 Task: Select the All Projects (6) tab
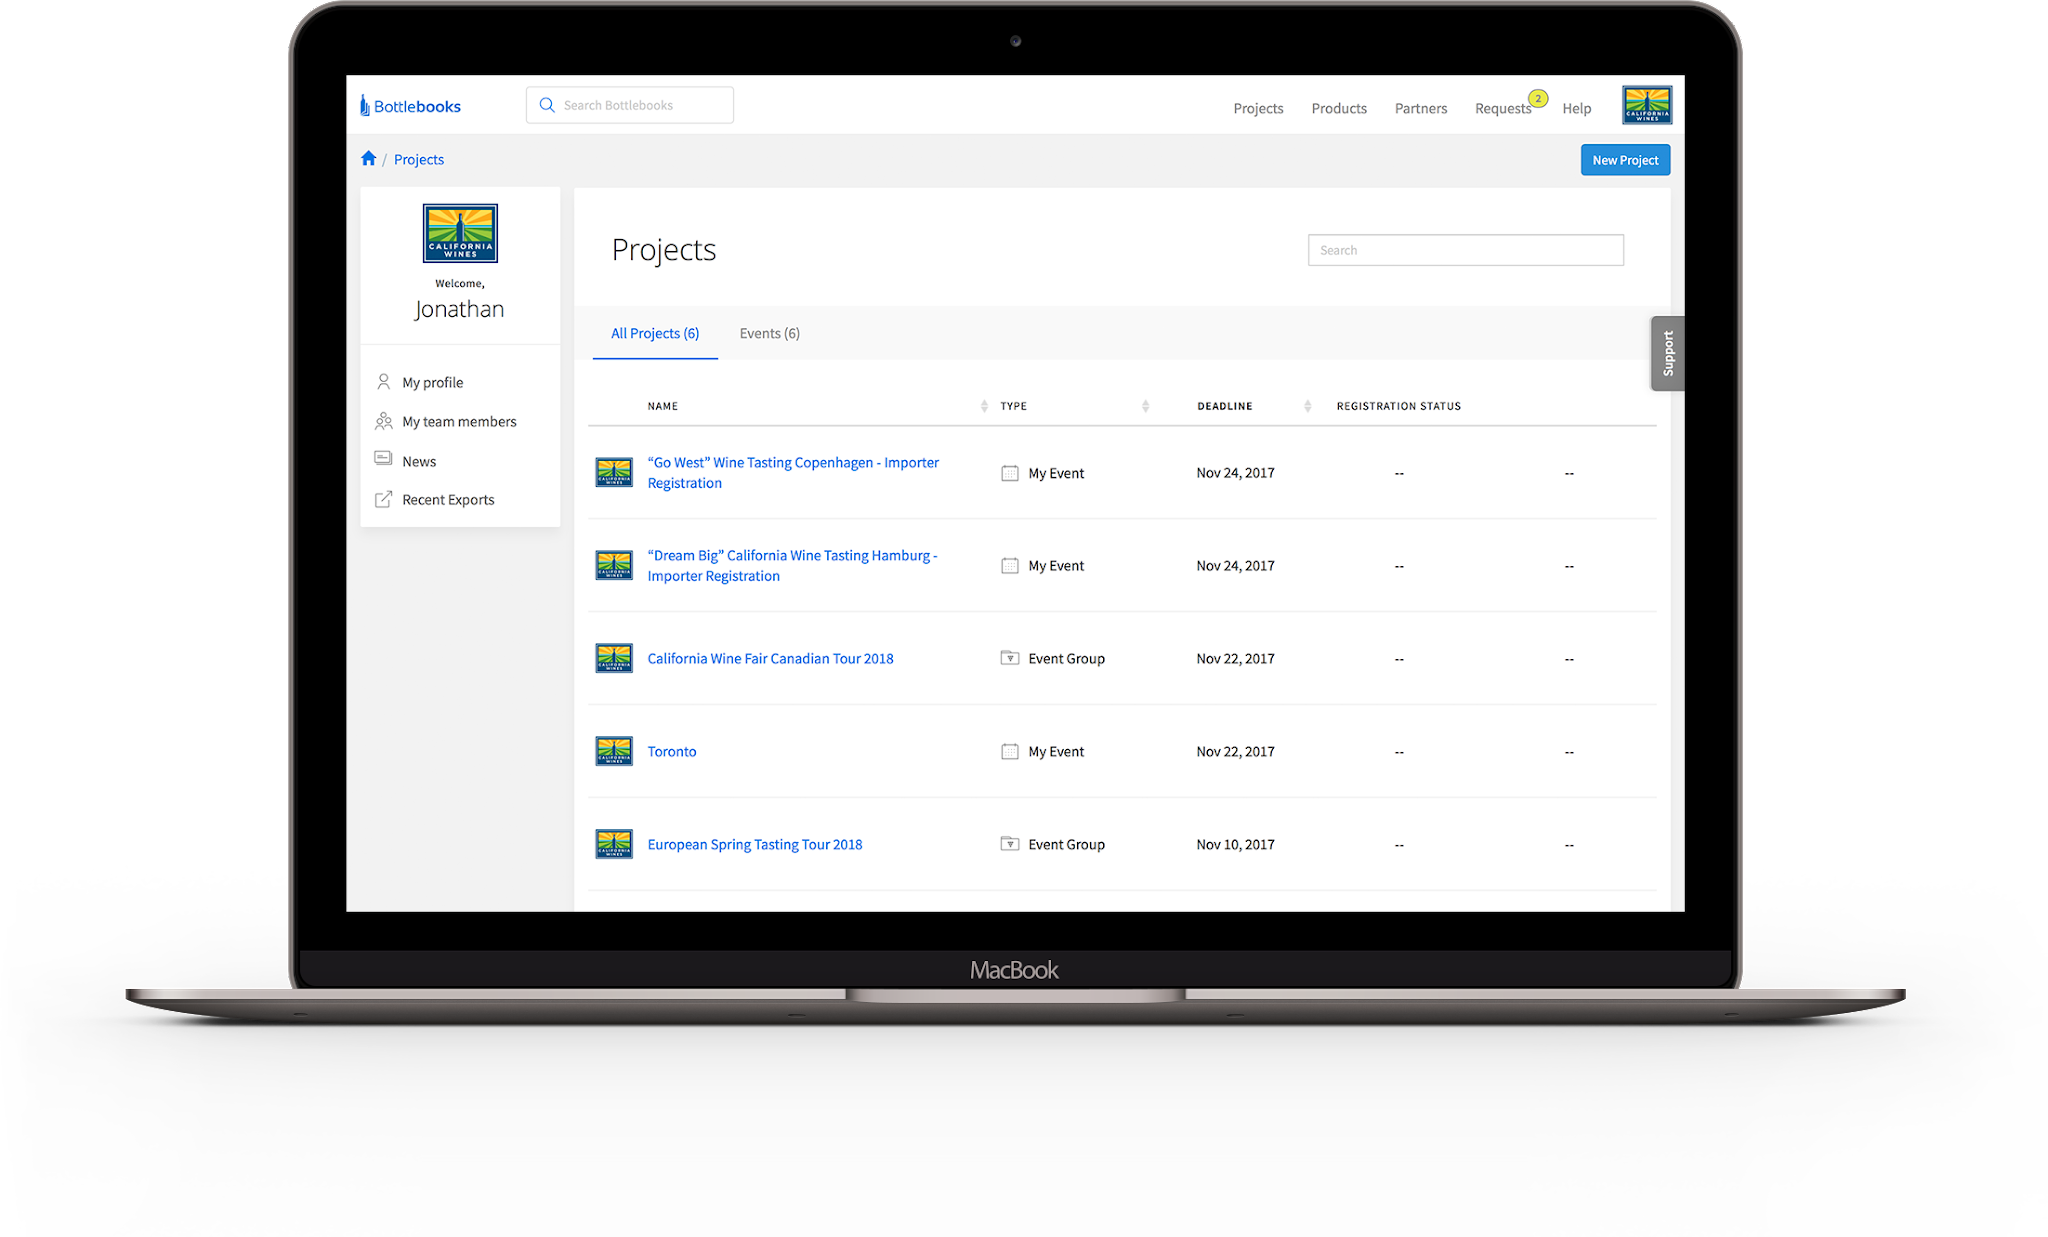[x=655, y=333]
